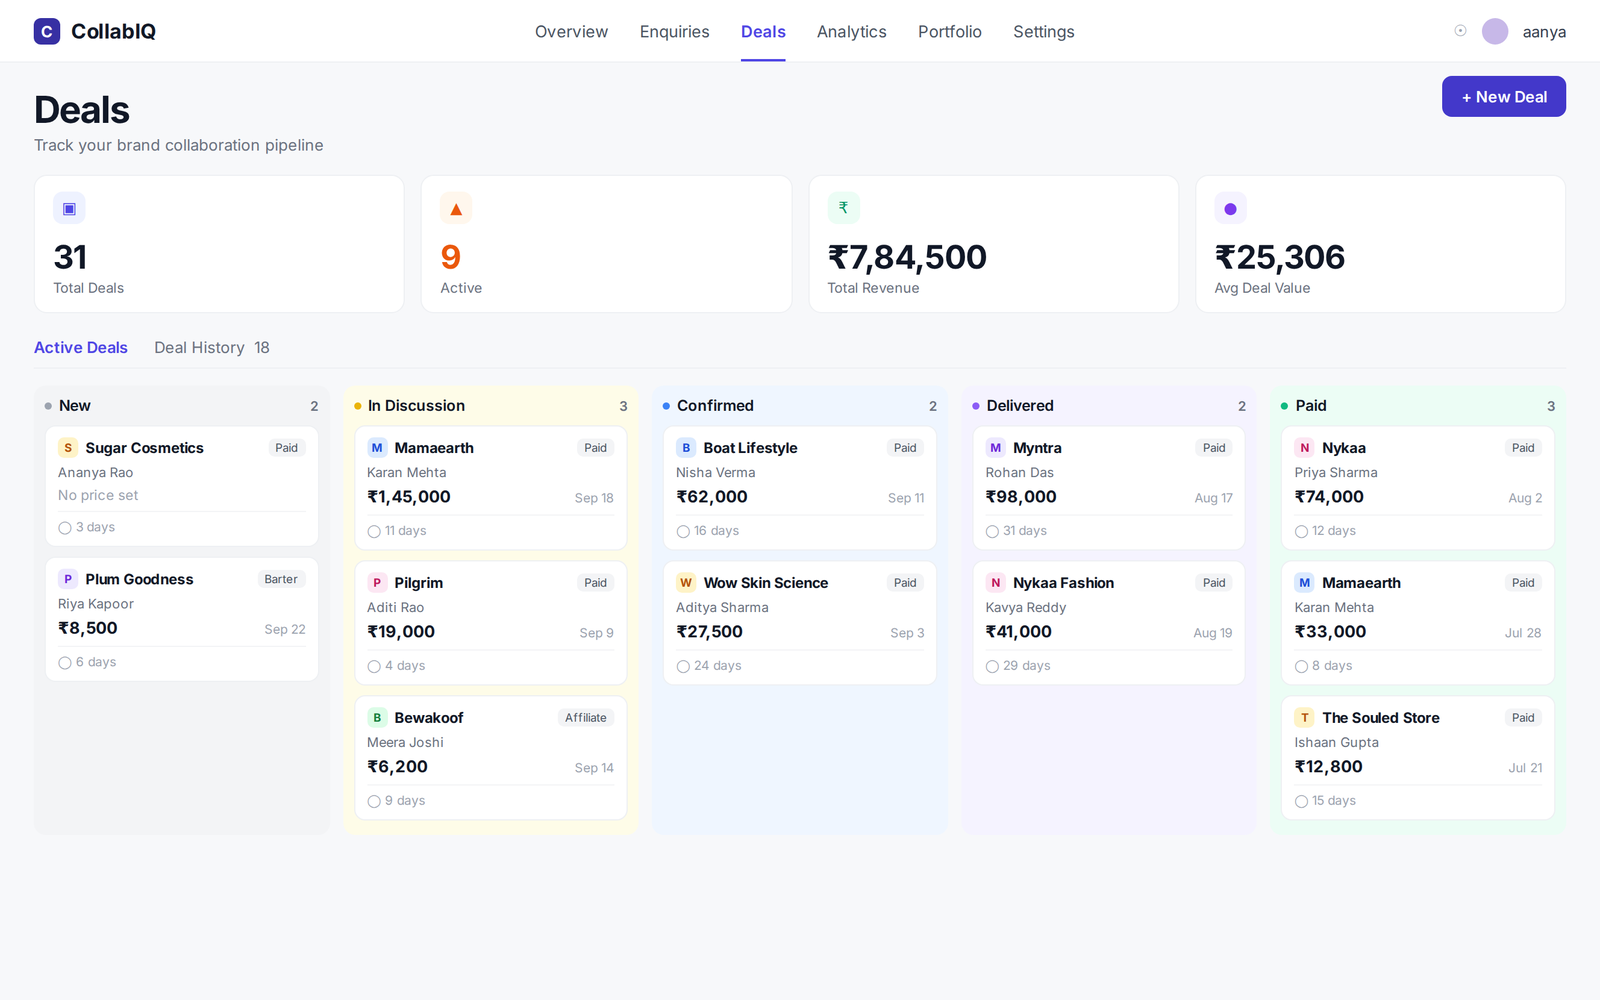Click the ₹62,000 amount
Screen dimensions: 1600x1000
point(712,497)
